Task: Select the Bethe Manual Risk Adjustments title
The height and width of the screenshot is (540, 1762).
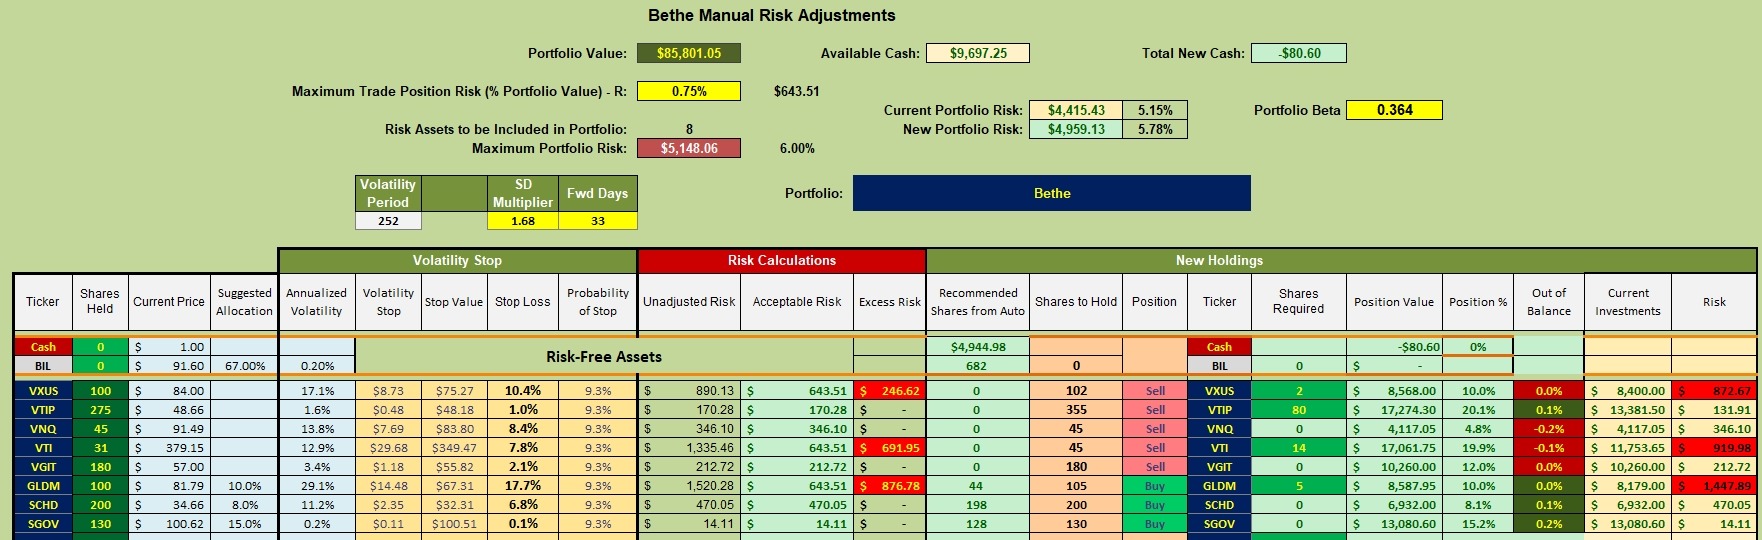Action: click(x=772, y=15)
